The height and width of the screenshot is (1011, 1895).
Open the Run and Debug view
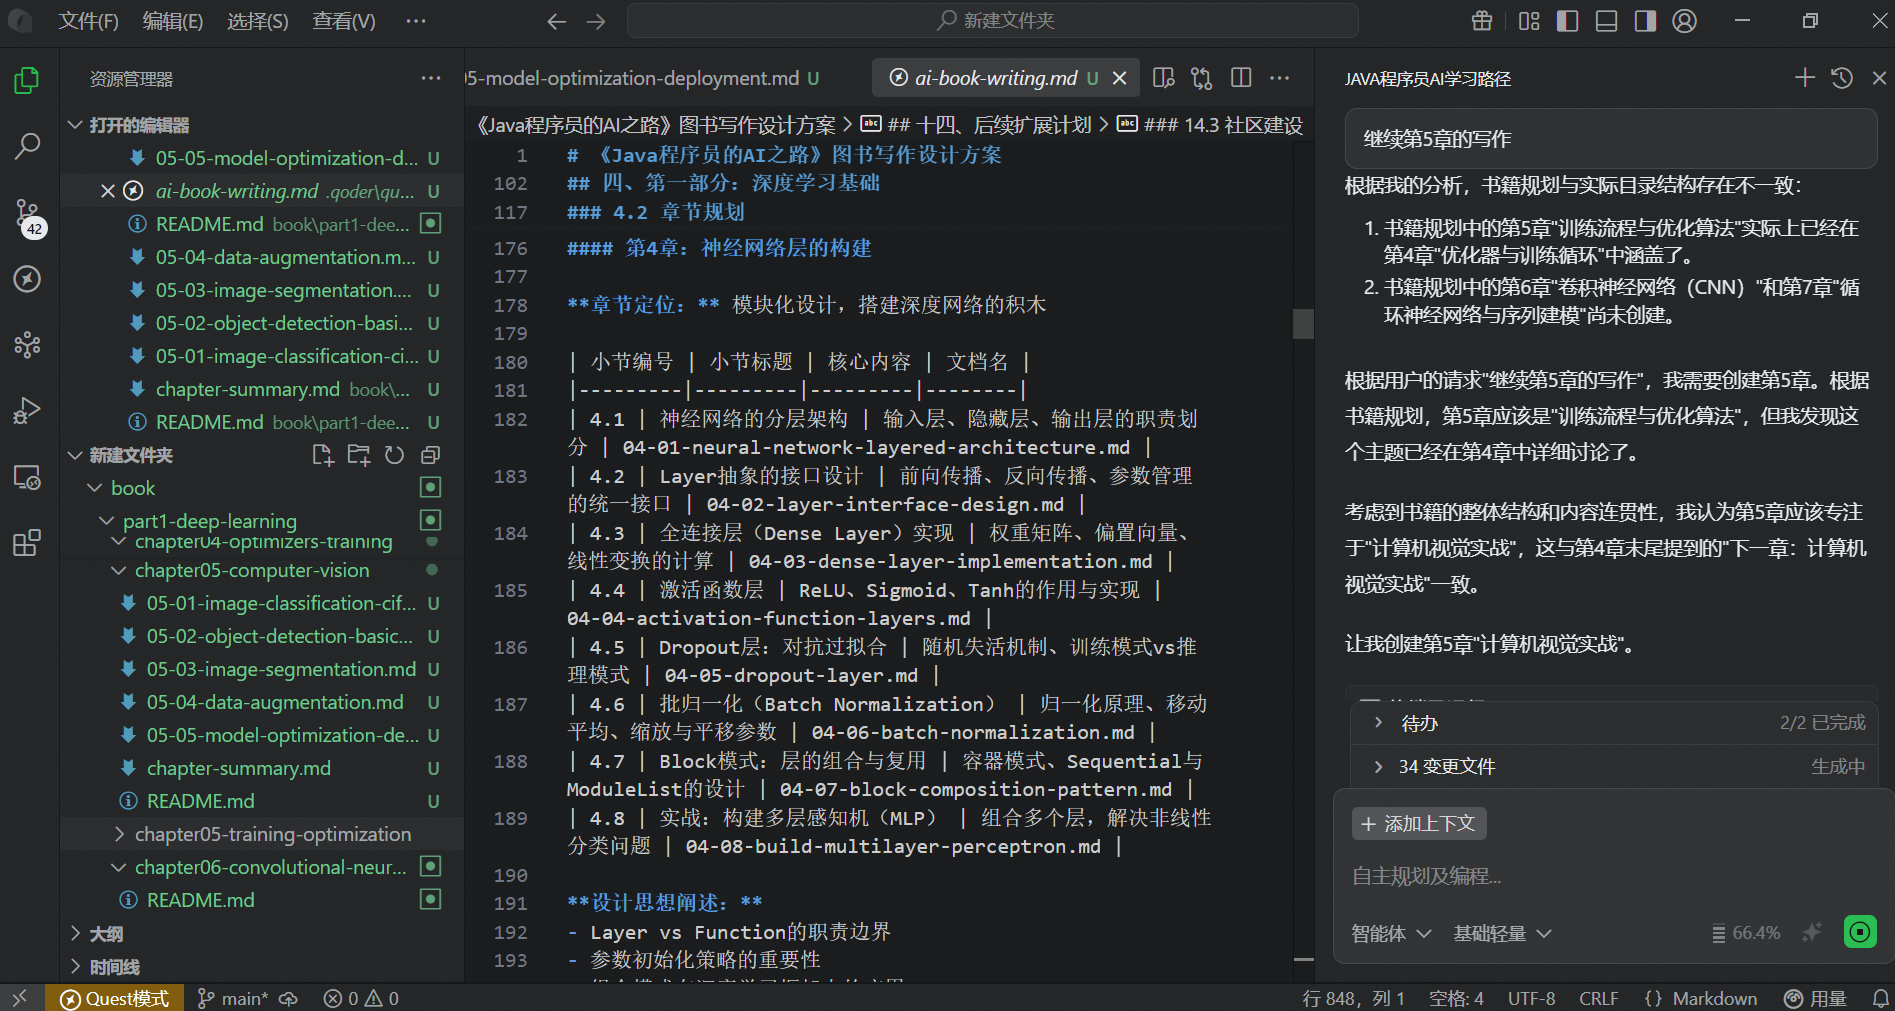(27, 410)
